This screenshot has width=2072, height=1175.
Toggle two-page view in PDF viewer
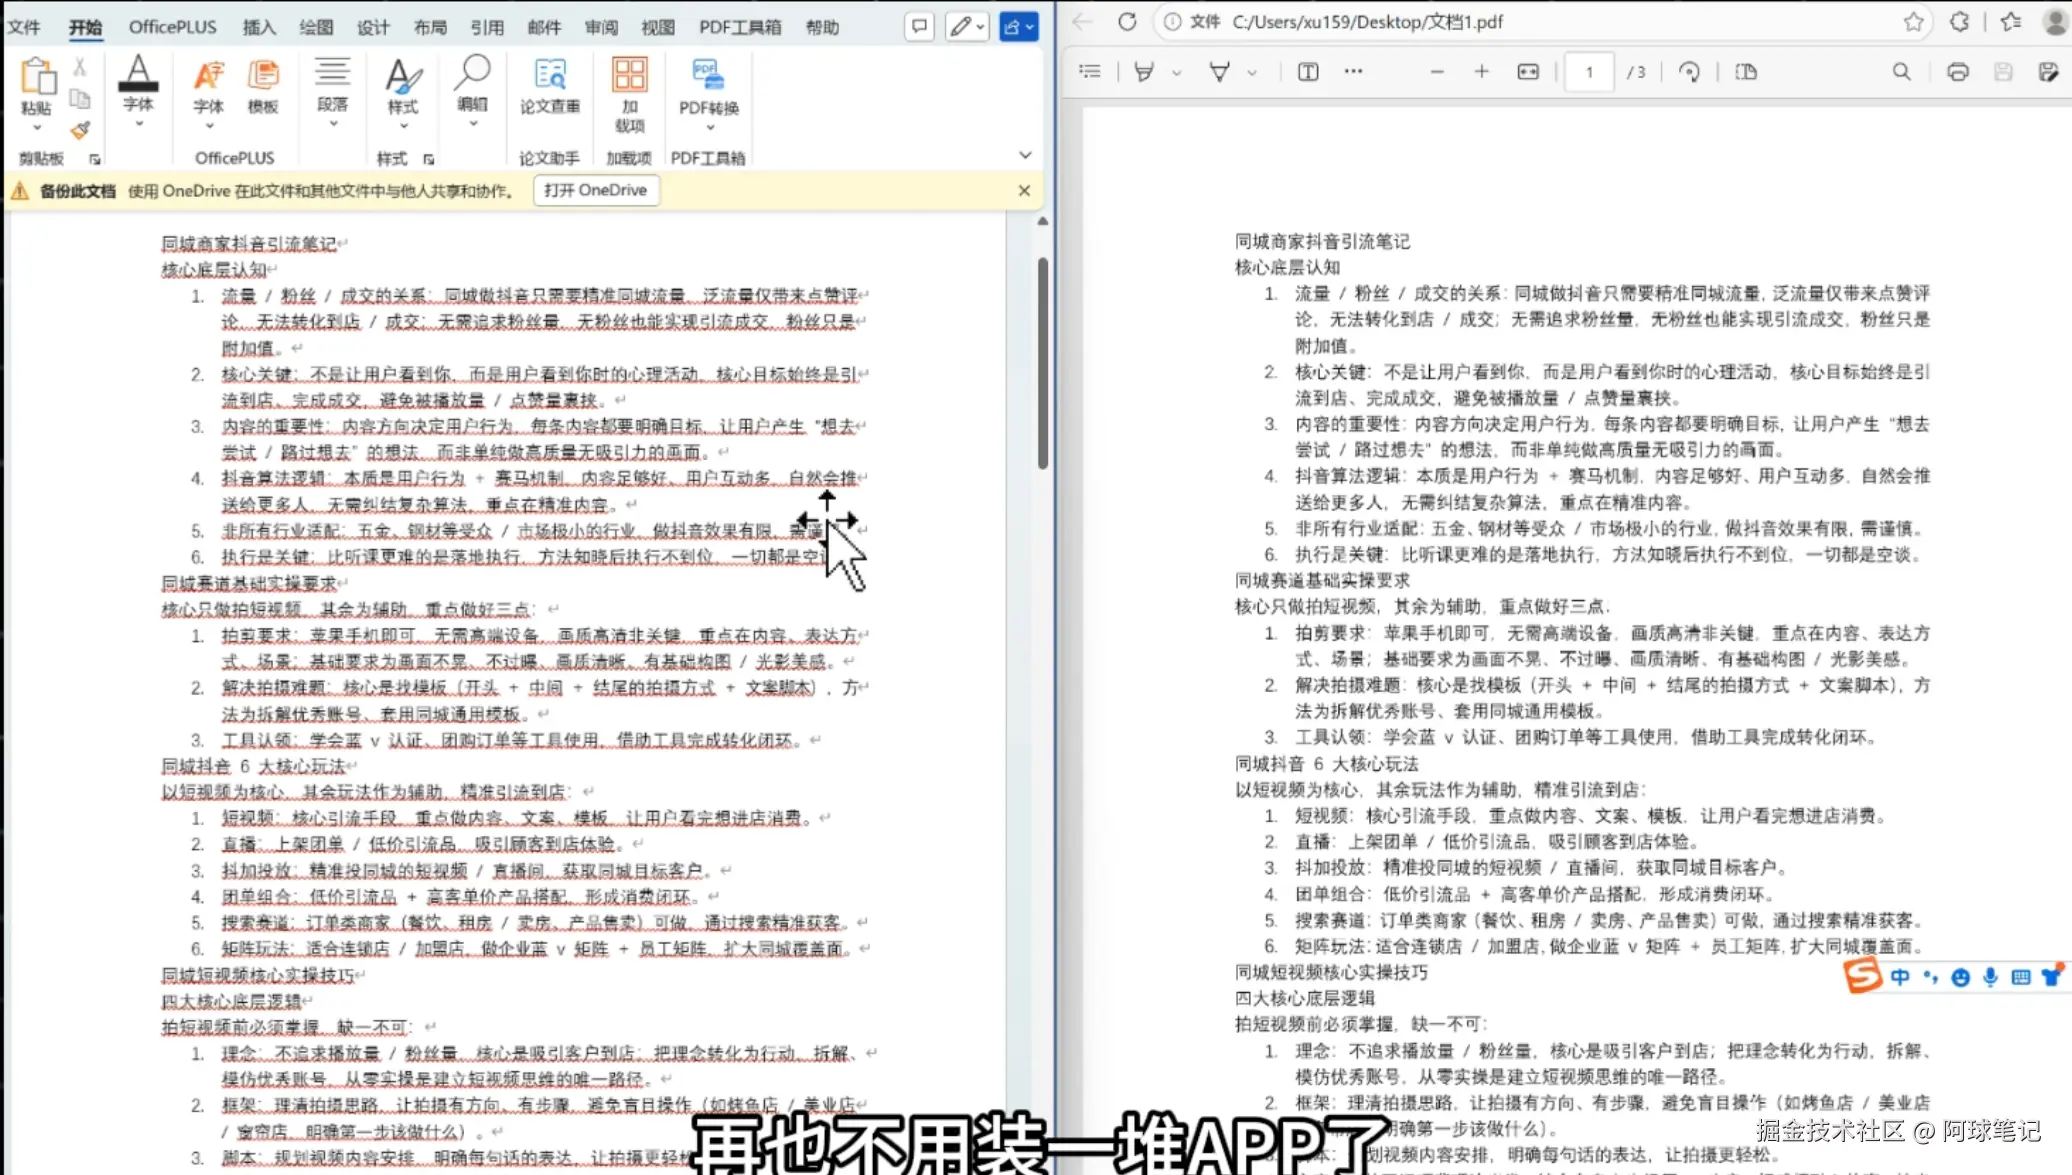(x=1746, y=71)
